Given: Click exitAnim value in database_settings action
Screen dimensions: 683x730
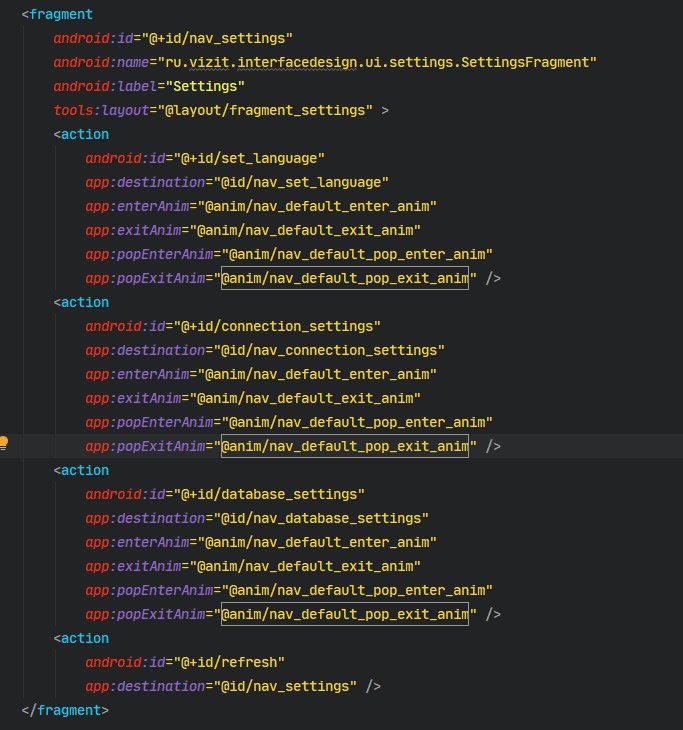Looking at the screenshot, I should pyautogui.click(x=304, y=567).
